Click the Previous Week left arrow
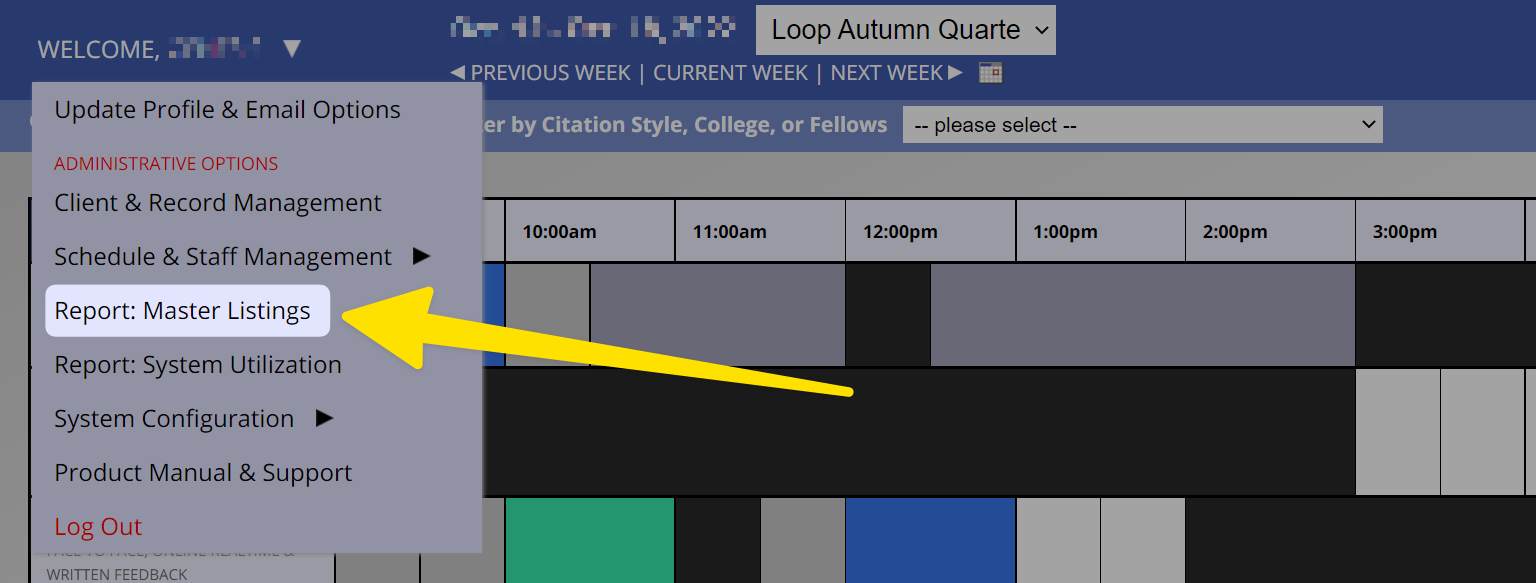 [458, 73]
